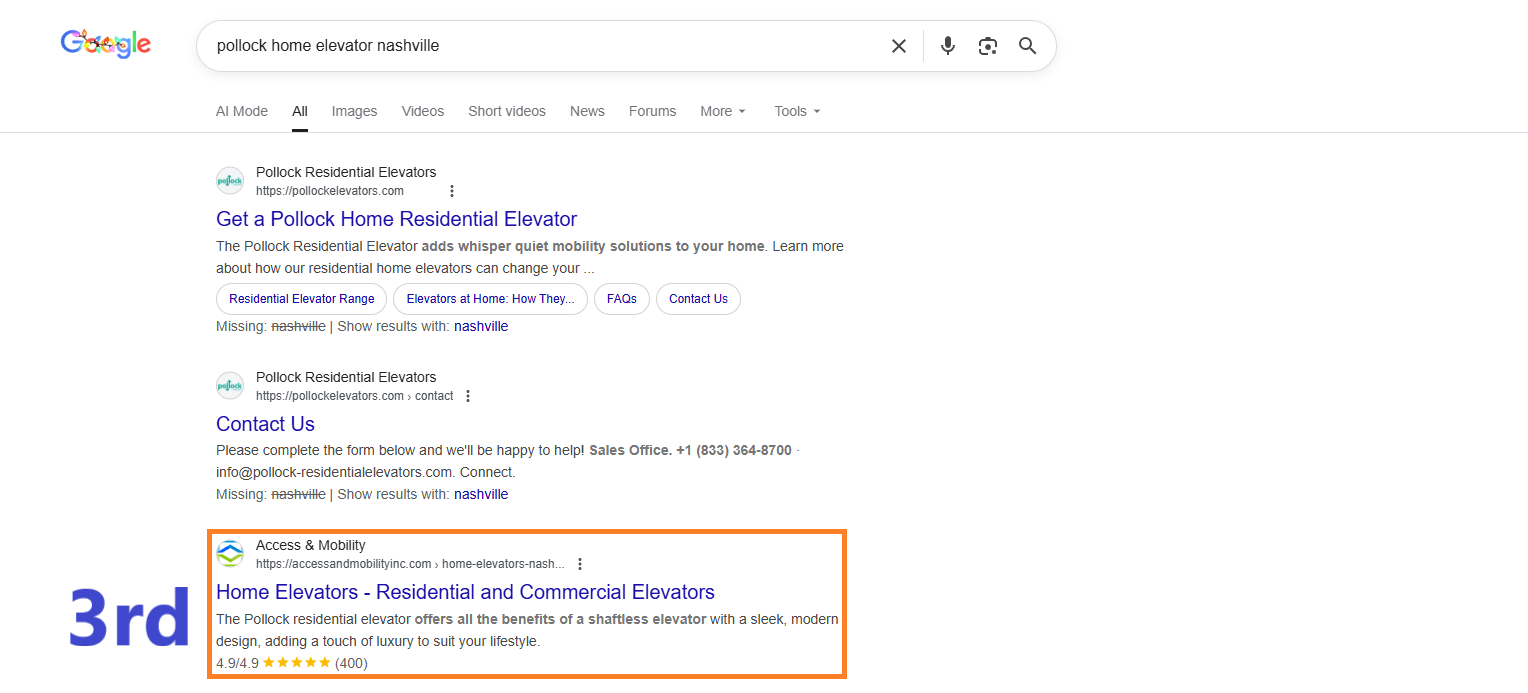Click Residential Elevator Range sitelink chip

pos(301,299)
